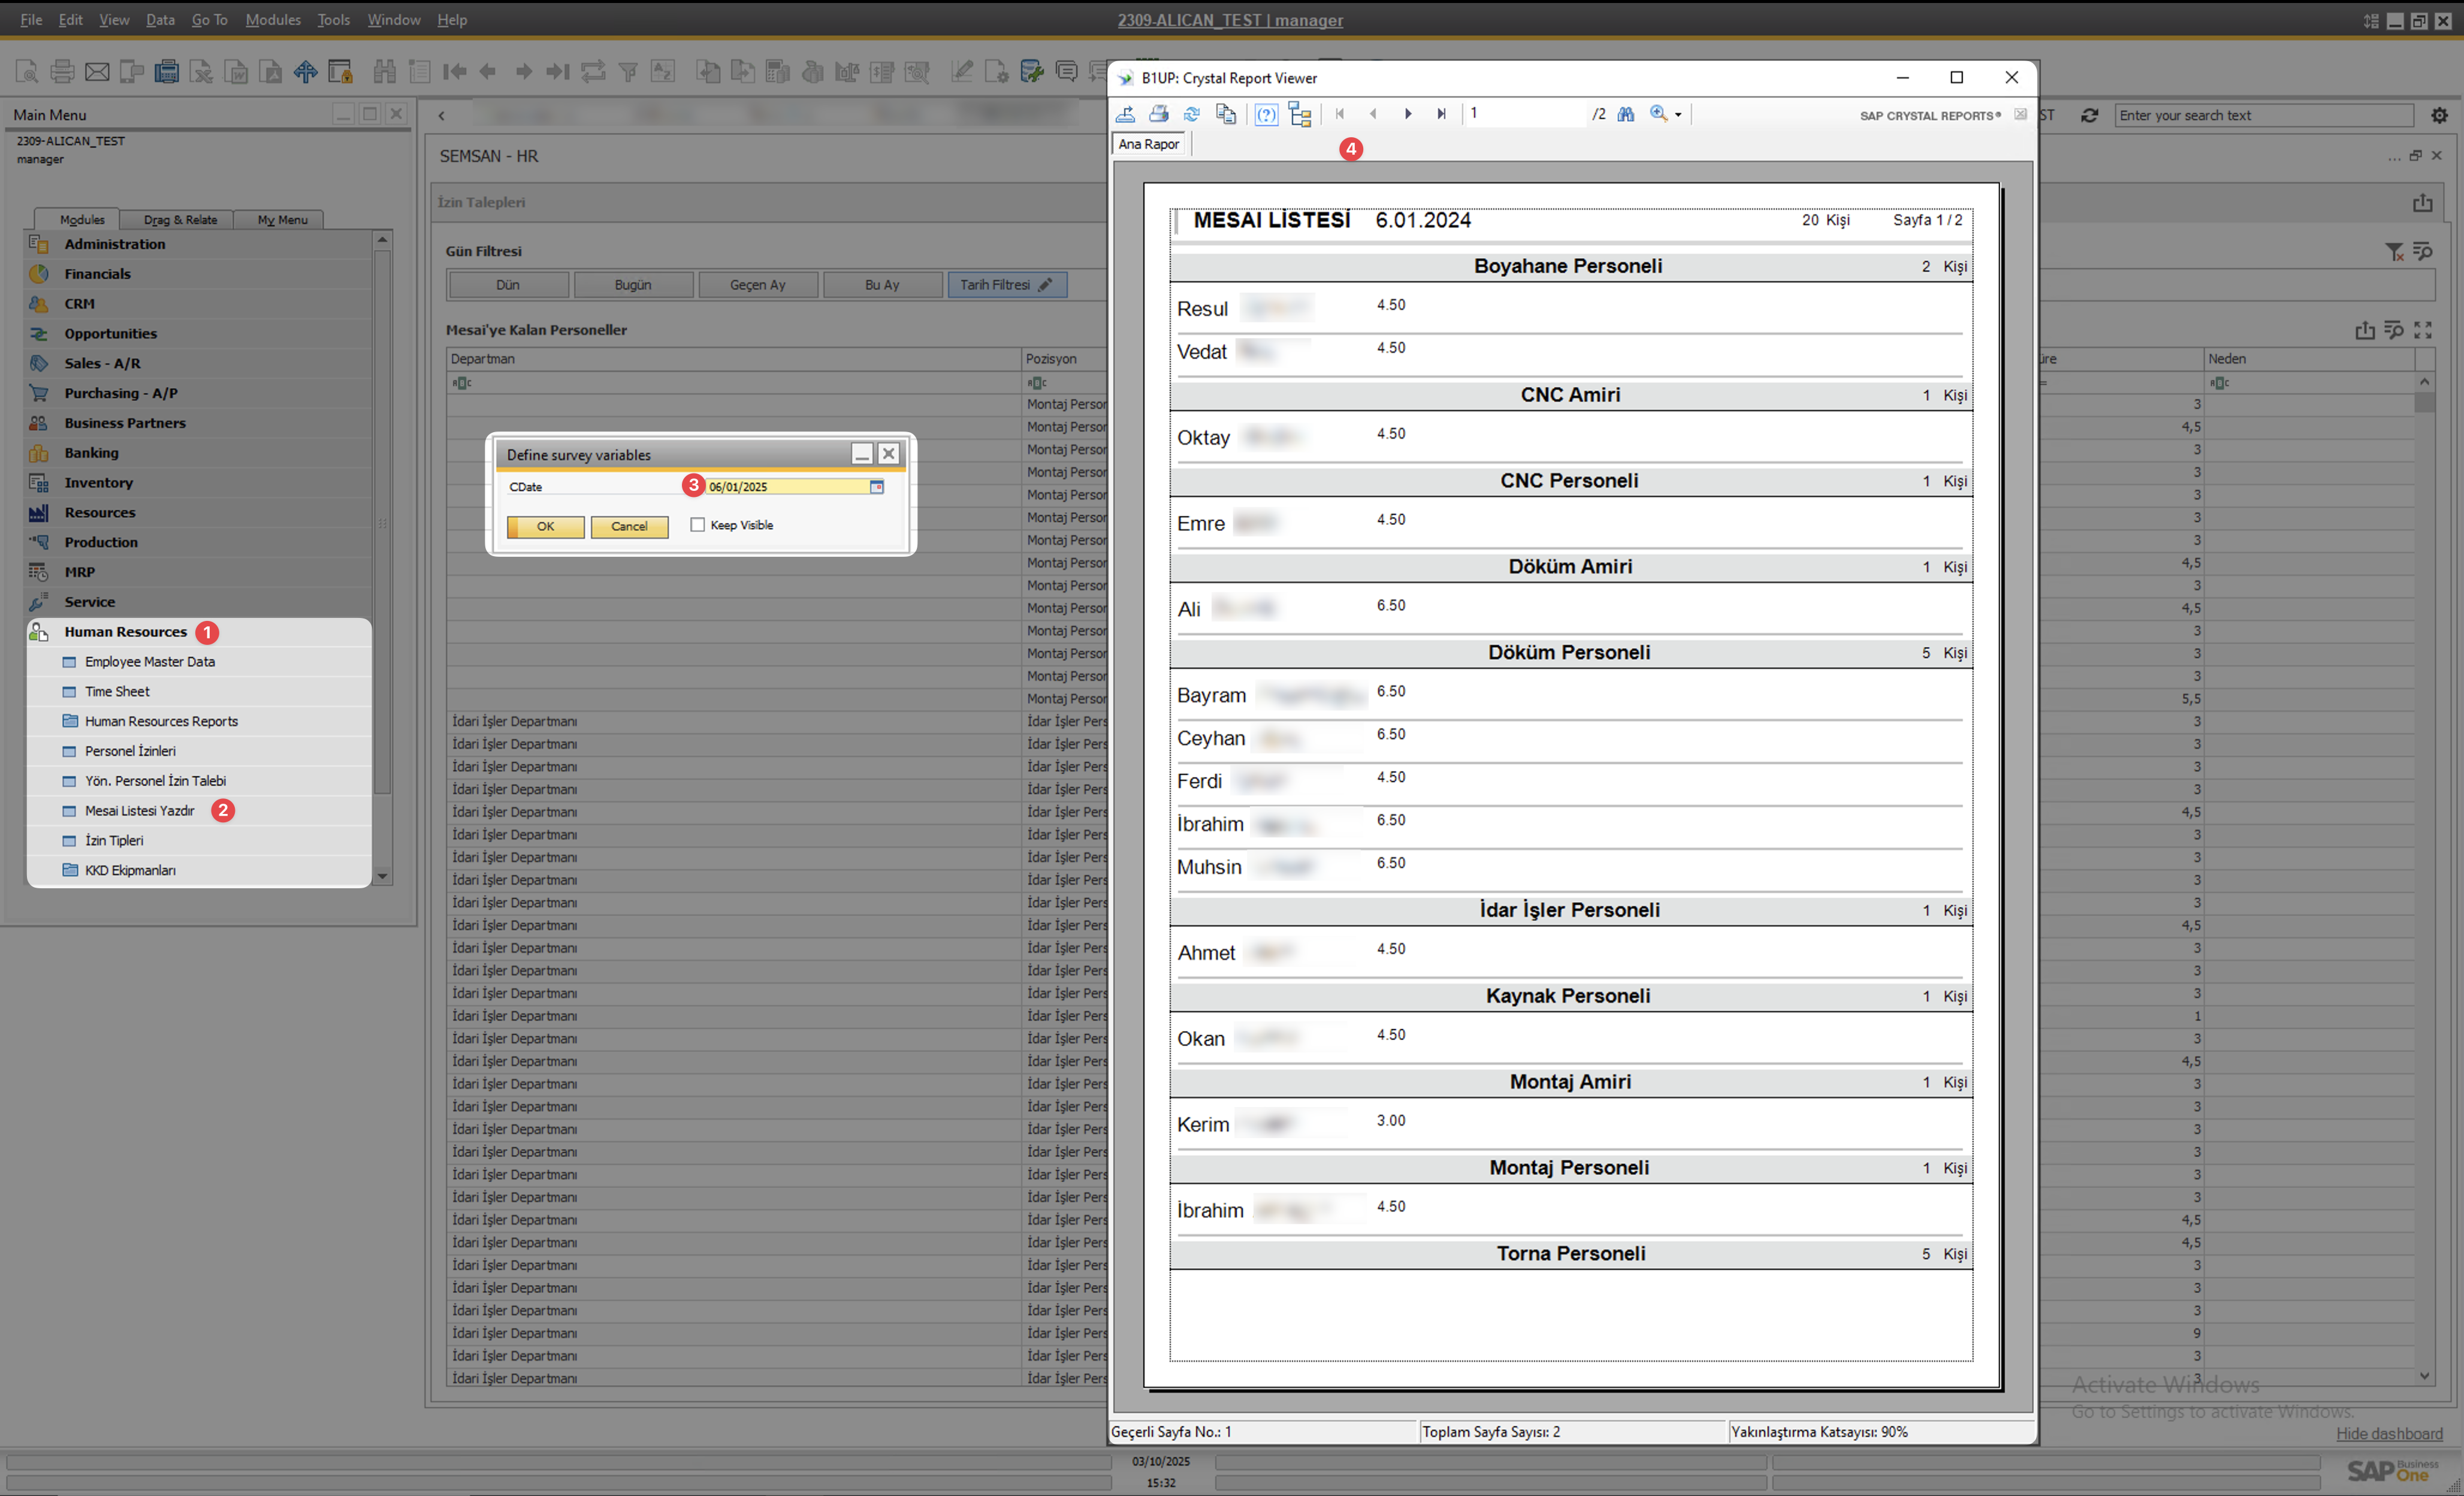This screenshot has width=2464, height=1496.
Task: Click the dashboard refresh icon beside search
Action: click(x=2090, y=115)
